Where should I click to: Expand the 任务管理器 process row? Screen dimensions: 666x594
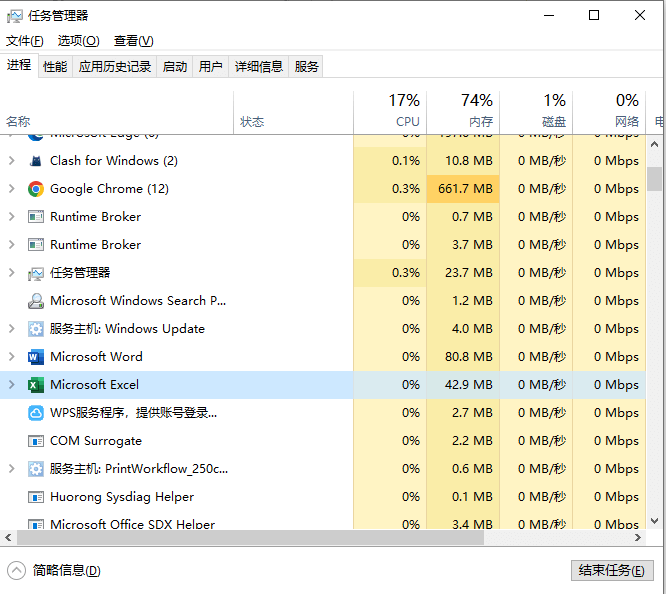click(11, 273)
